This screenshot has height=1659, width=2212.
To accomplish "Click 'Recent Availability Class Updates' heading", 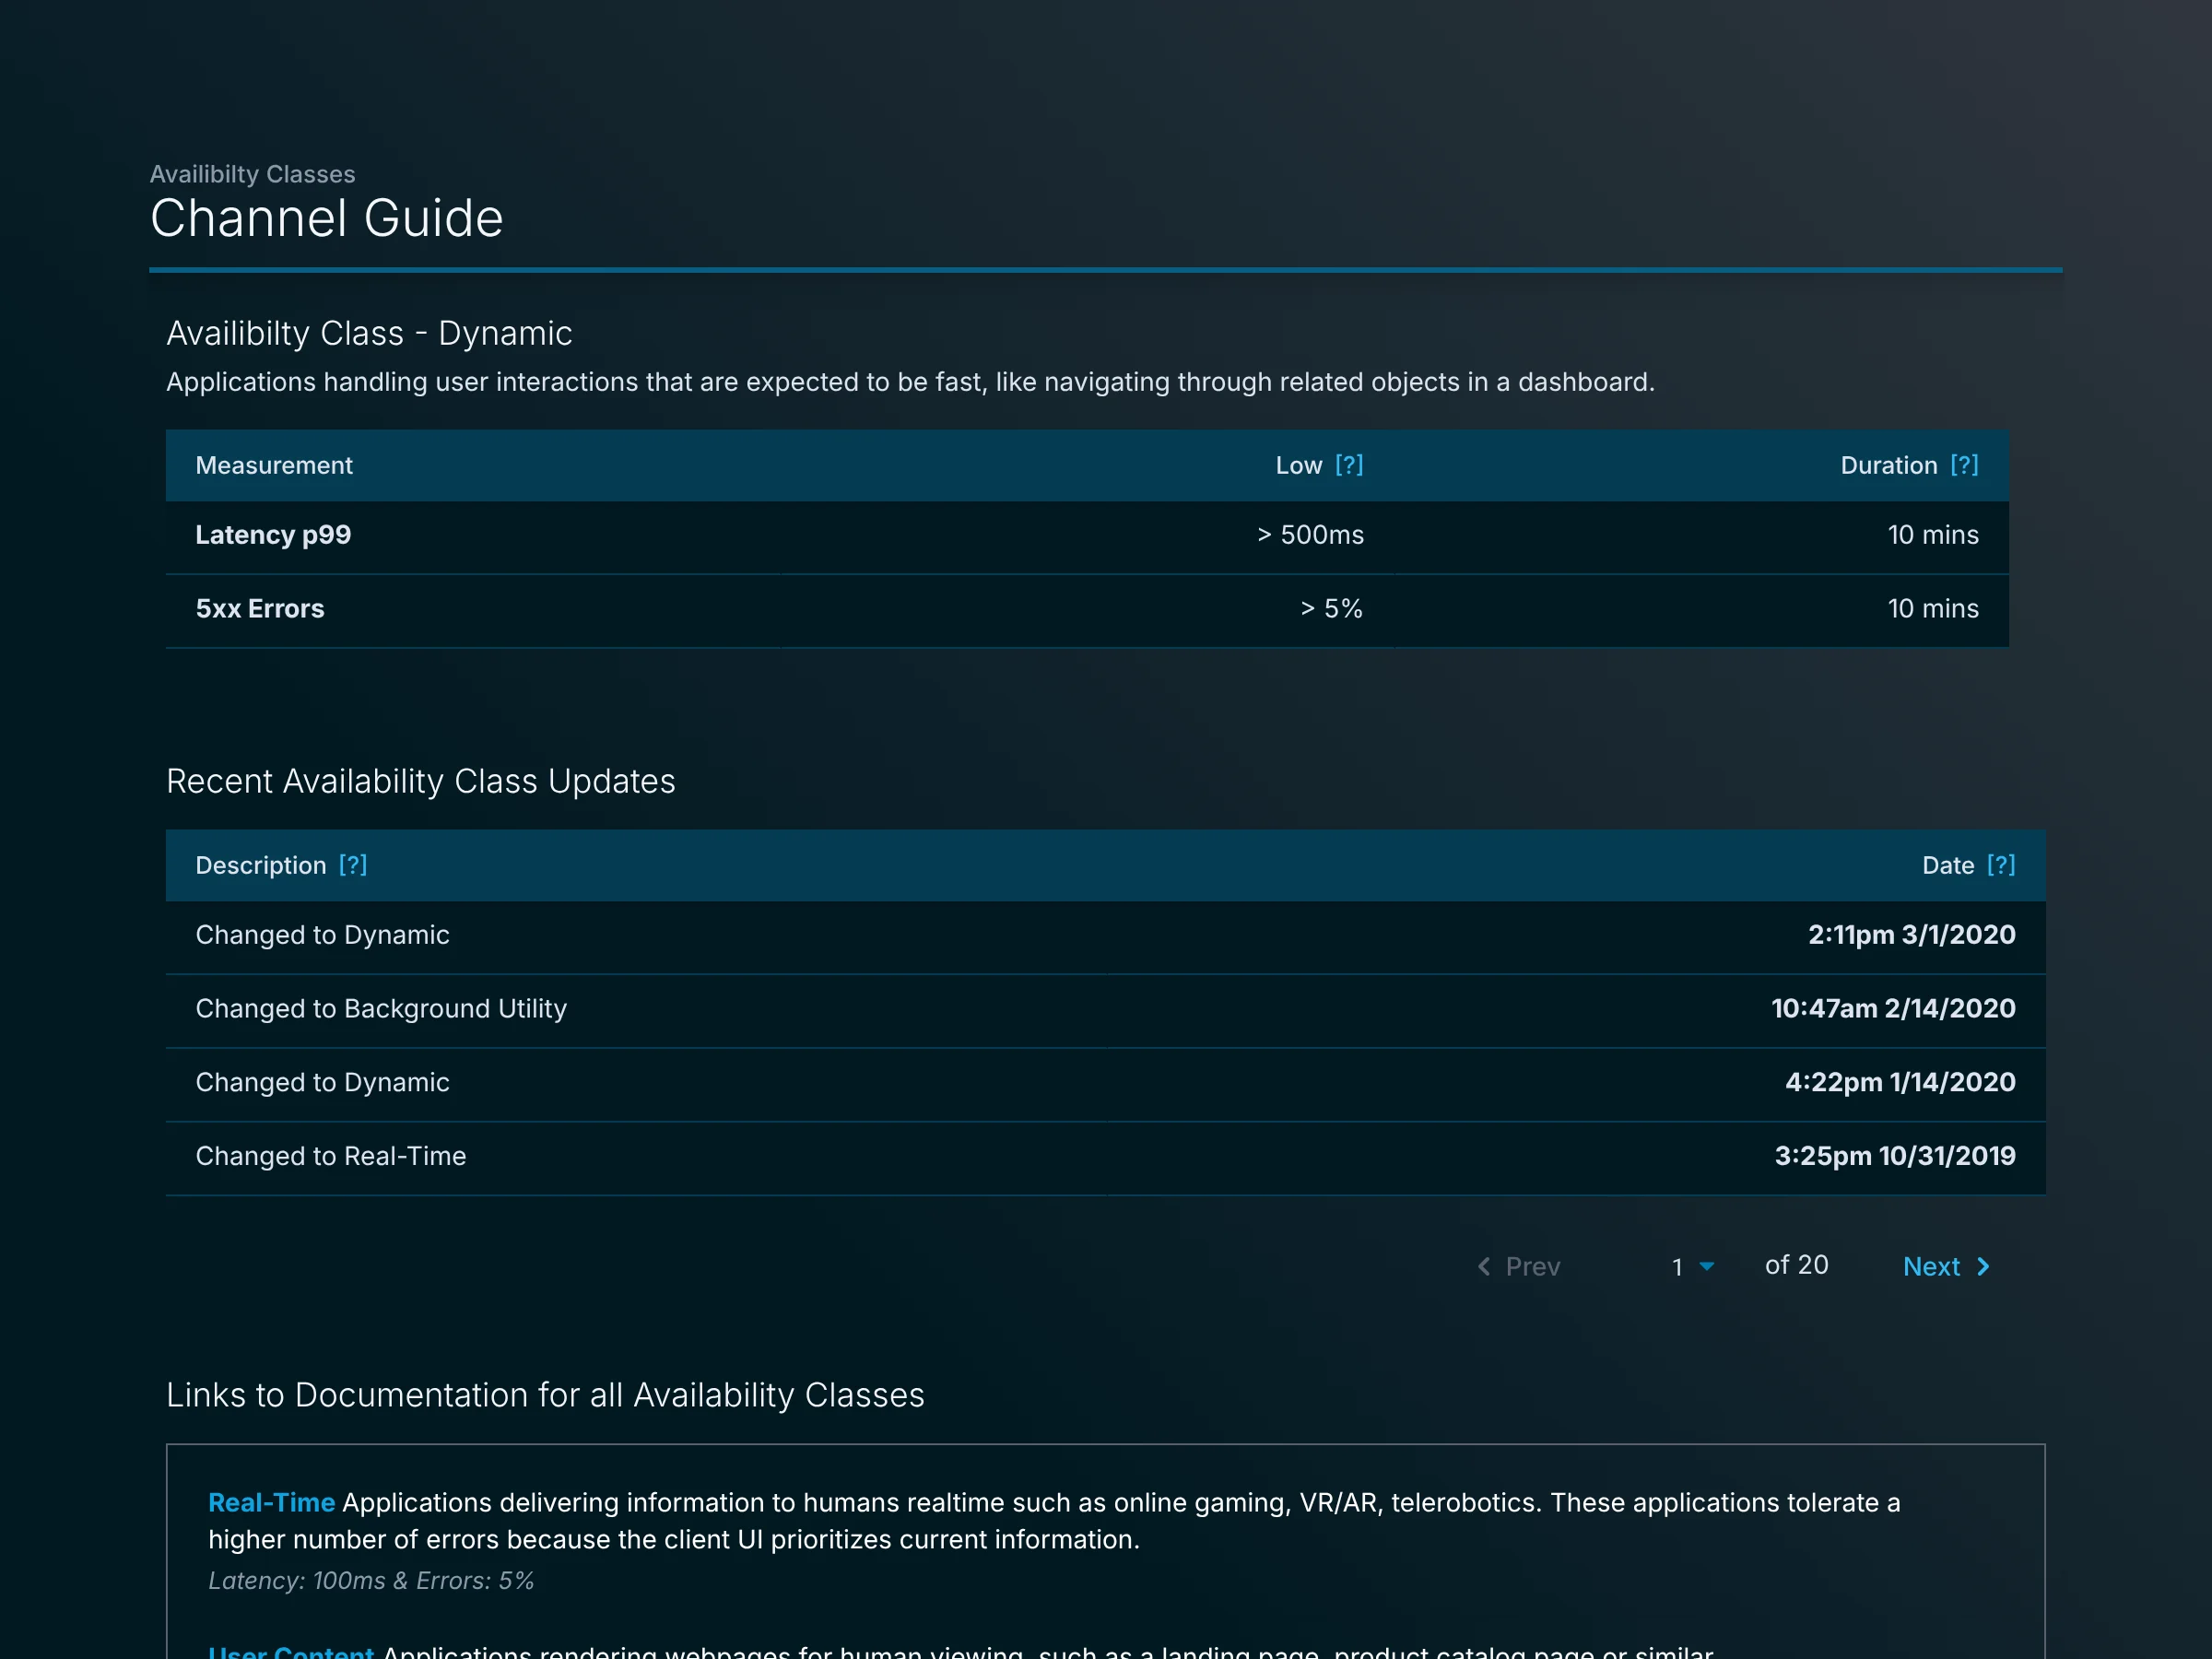I will (x=421, y=782).
